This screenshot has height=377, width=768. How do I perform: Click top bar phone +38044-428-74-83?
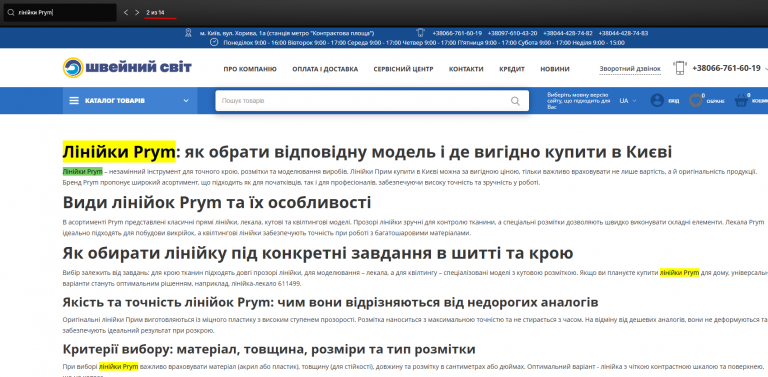tap(623, 33)
